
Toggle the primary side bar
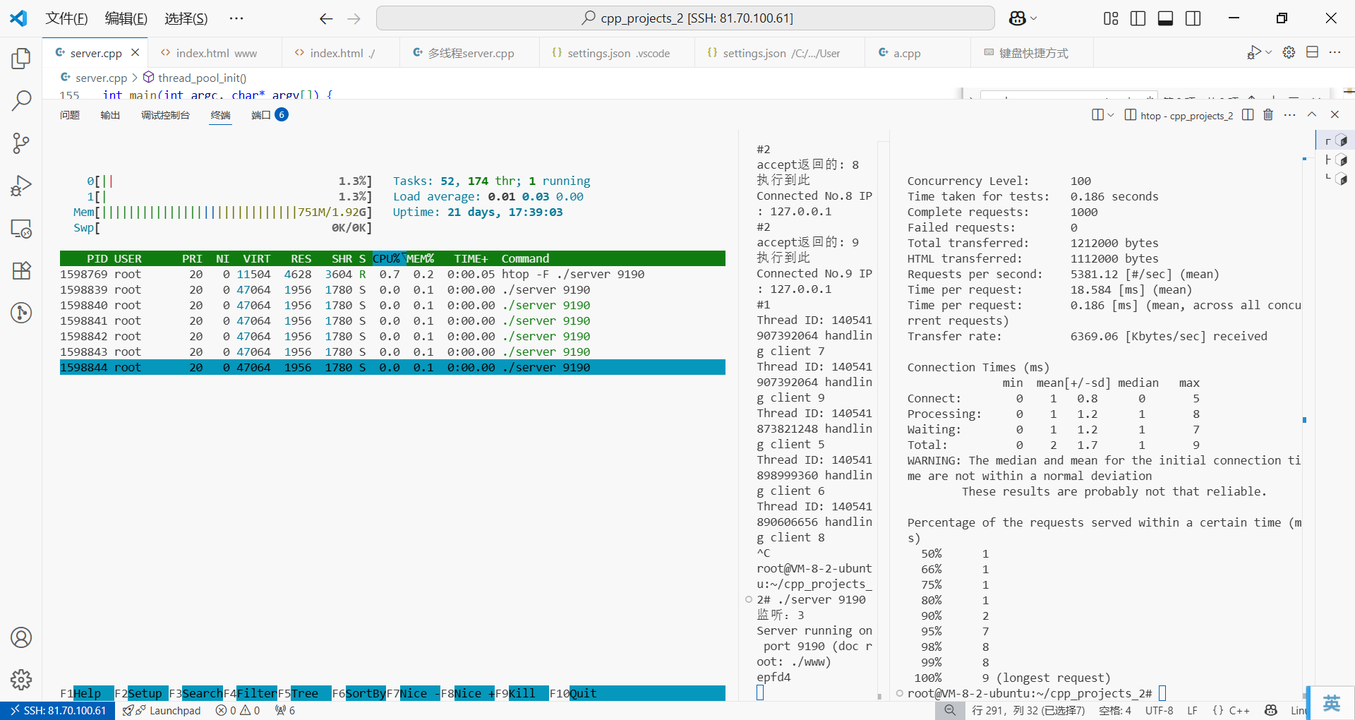(1138, 18)
